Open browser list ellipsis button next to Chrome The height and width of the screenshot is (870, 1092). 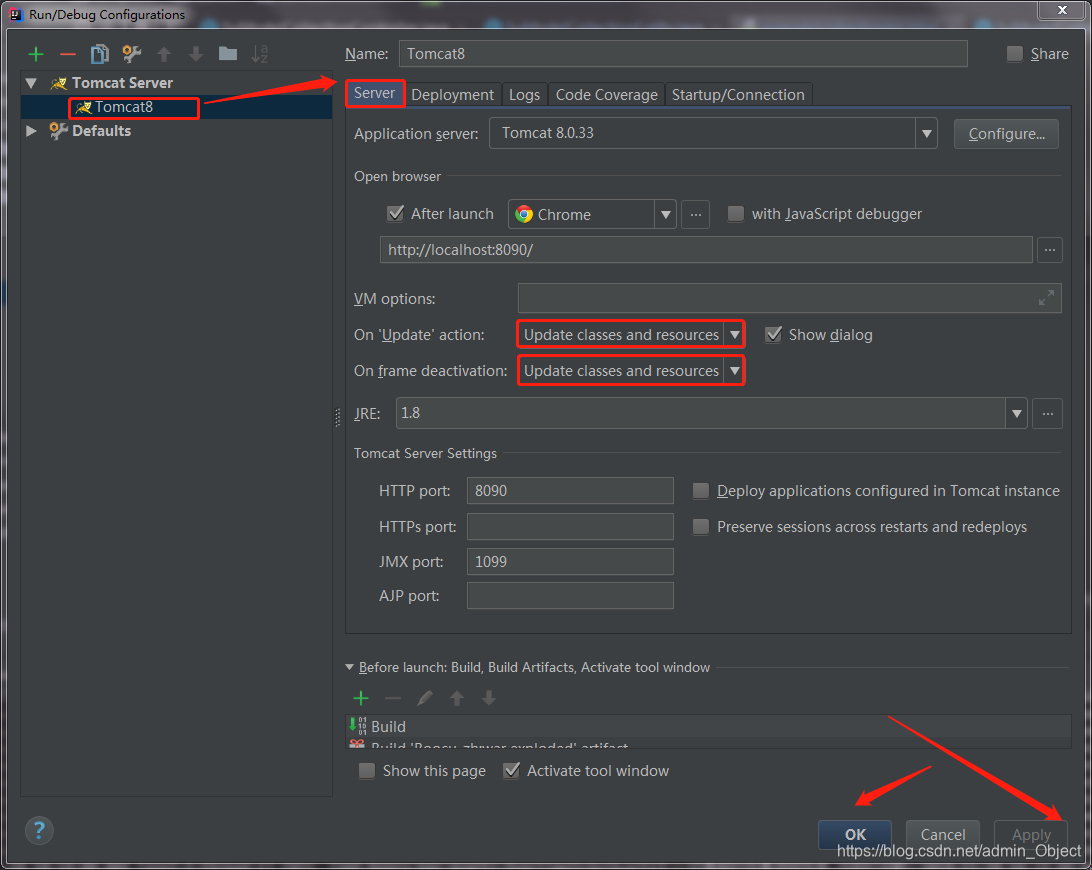695,215
